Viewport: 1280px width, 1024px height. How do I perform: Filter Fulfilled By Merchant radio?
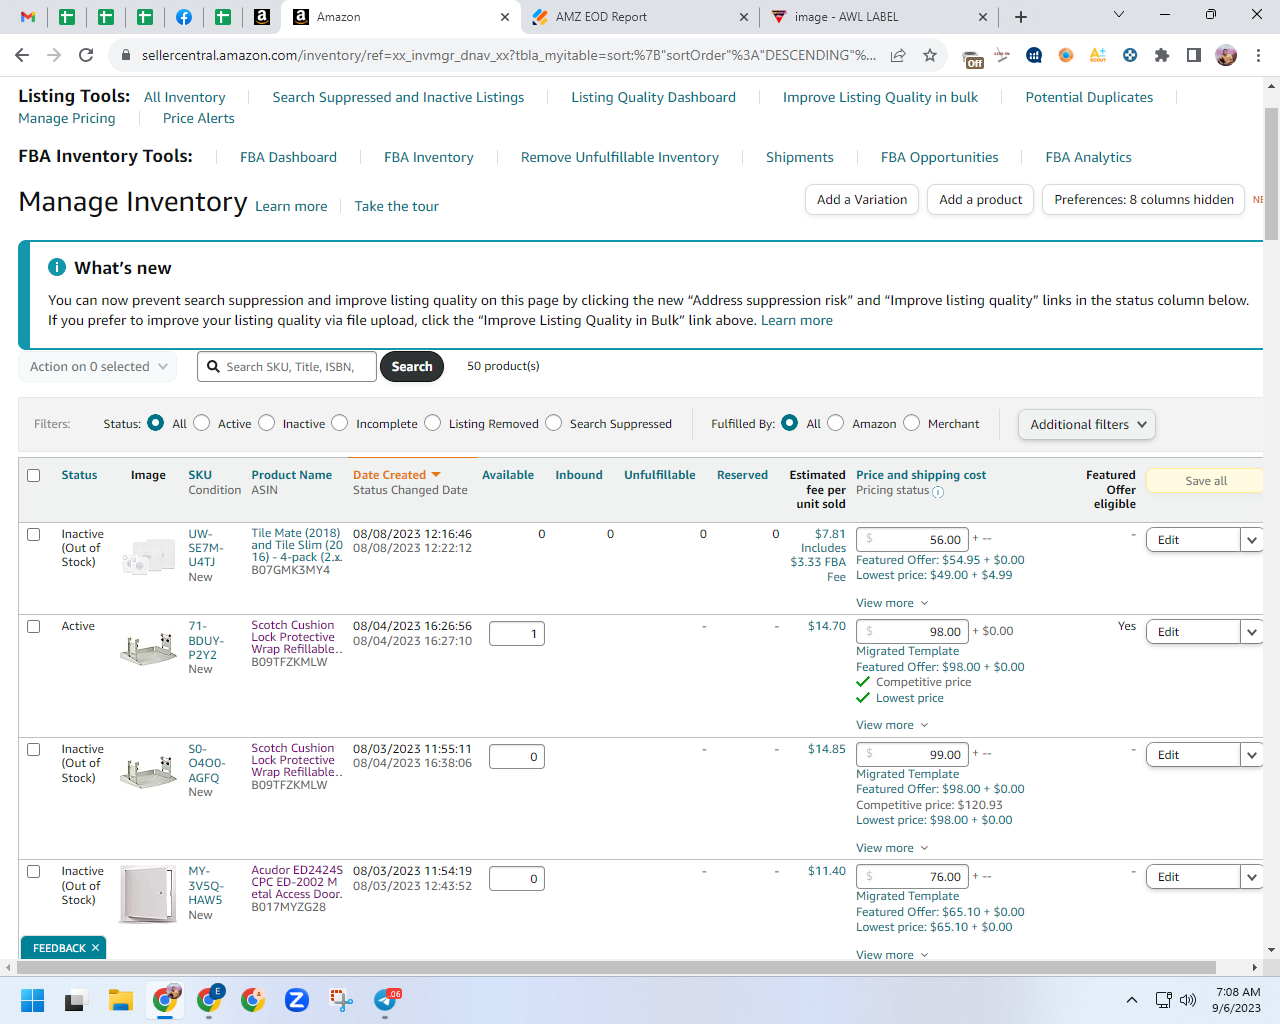click(x=912, y=423)
